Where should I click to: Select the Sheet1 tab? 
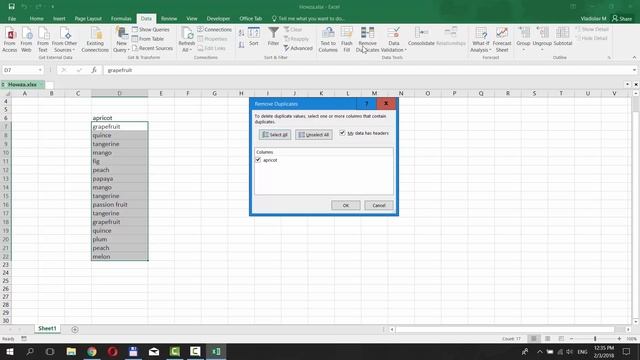click(47, 329)
